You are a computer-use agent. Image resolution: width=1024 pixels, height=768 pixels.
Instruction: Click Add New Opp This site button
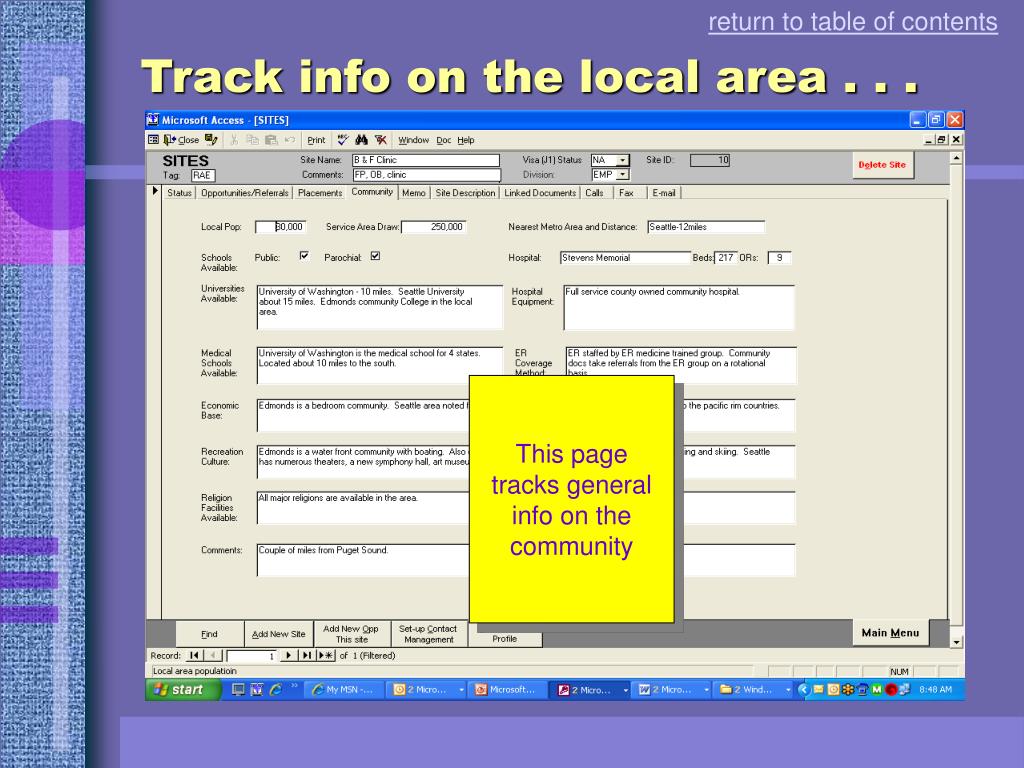click(351, 633)
